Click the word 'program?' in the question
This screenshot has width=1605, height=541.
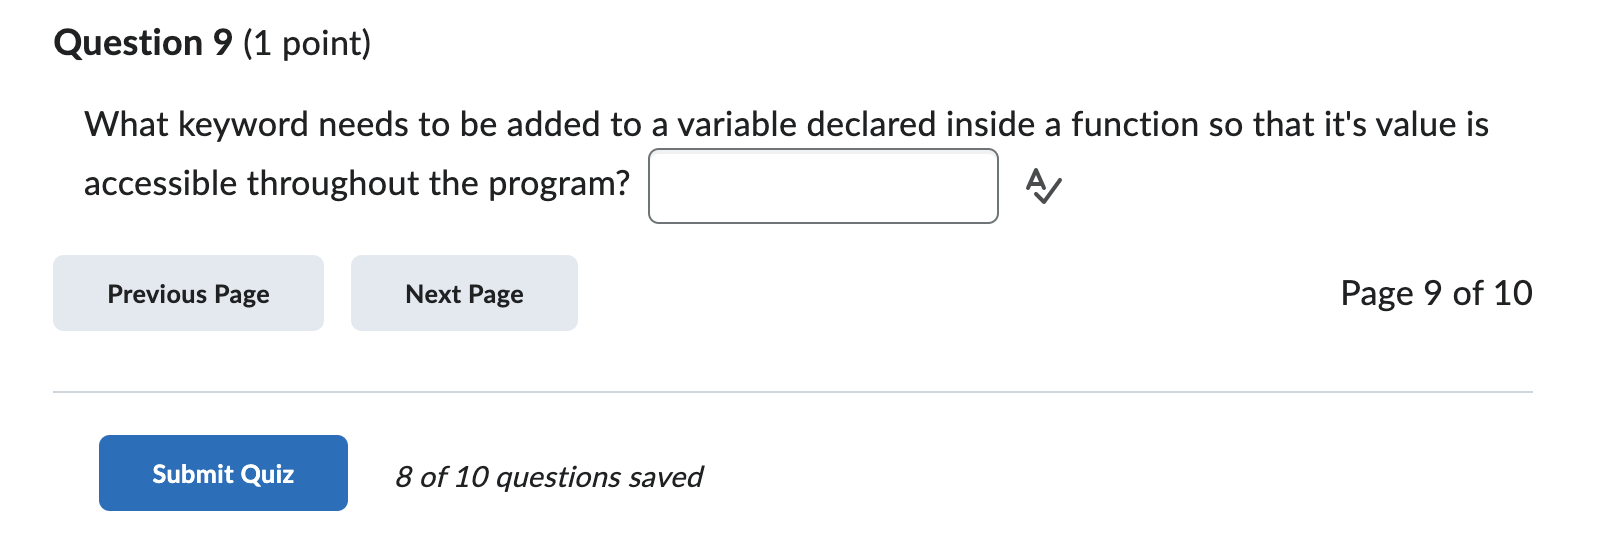click(x=559, y=184)
